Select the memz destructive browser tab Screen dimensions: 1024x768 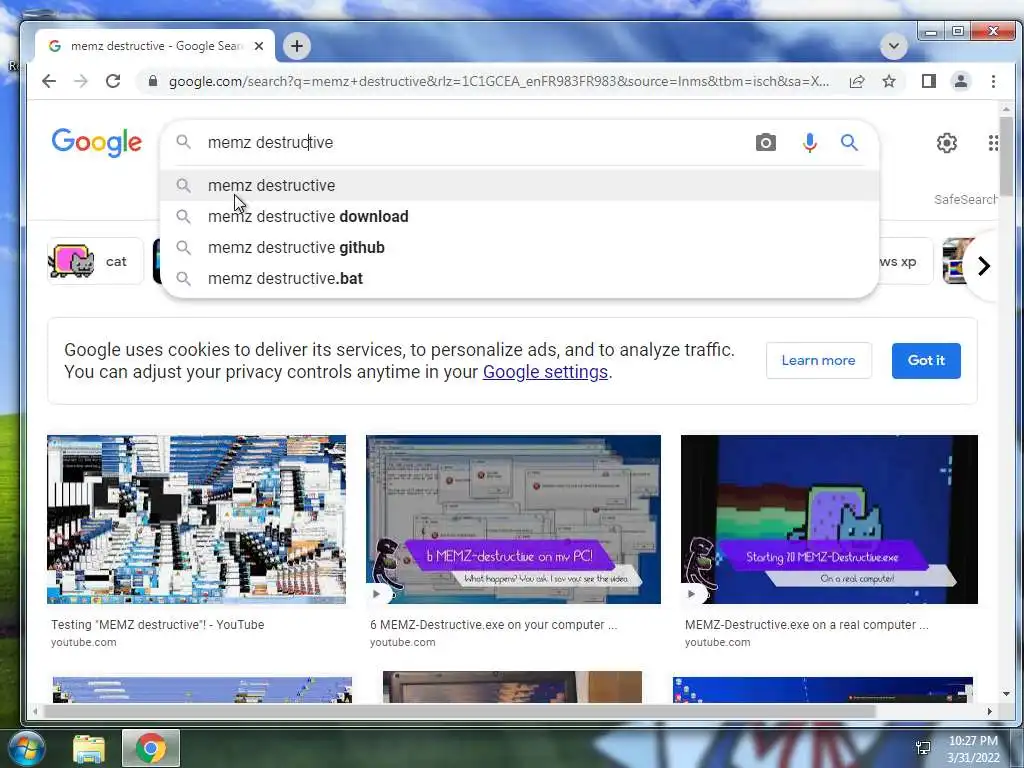(155, 46)
